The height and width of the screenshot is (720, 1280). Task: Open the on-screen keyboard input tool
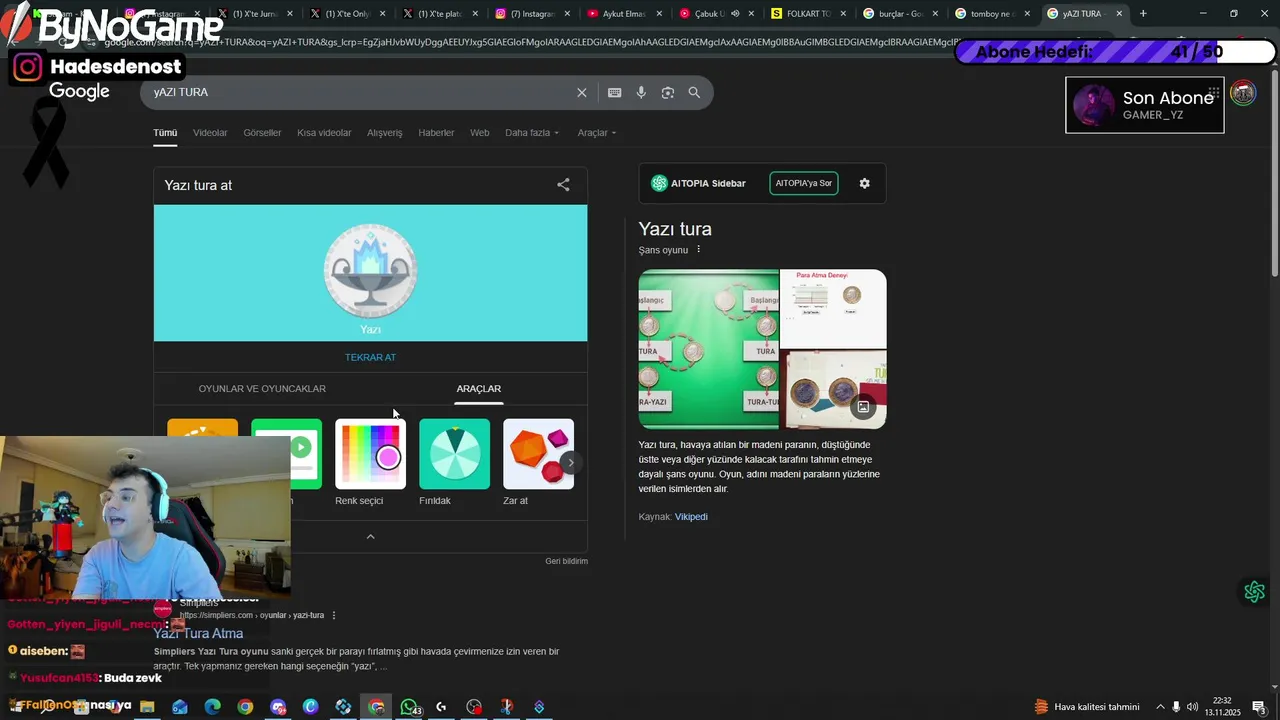pos(614,92)
